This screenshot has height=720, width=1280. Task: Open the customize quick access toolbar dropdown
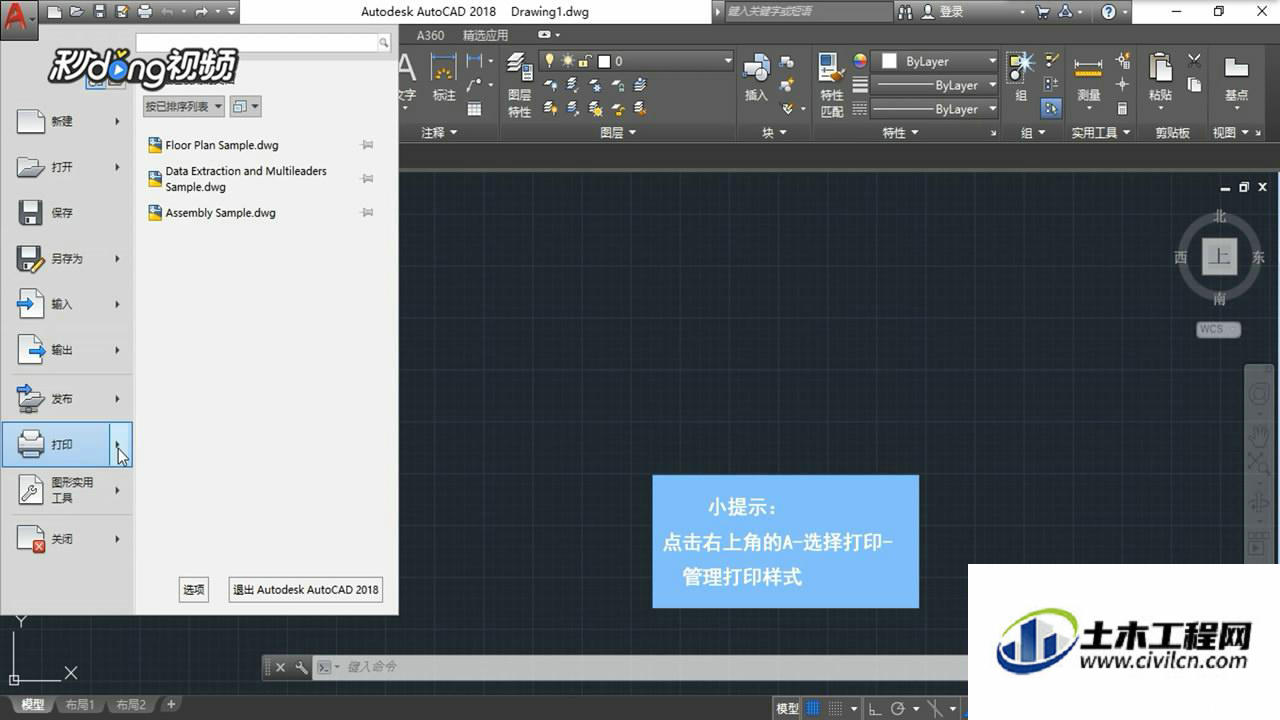[x=232, y=12]
